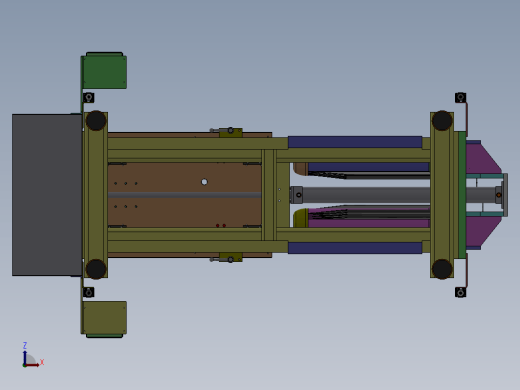This screenshot has height=390, width=520.
Task: Select the gray flange at the cylinder's right end
Action: click(x=505, y=195)
